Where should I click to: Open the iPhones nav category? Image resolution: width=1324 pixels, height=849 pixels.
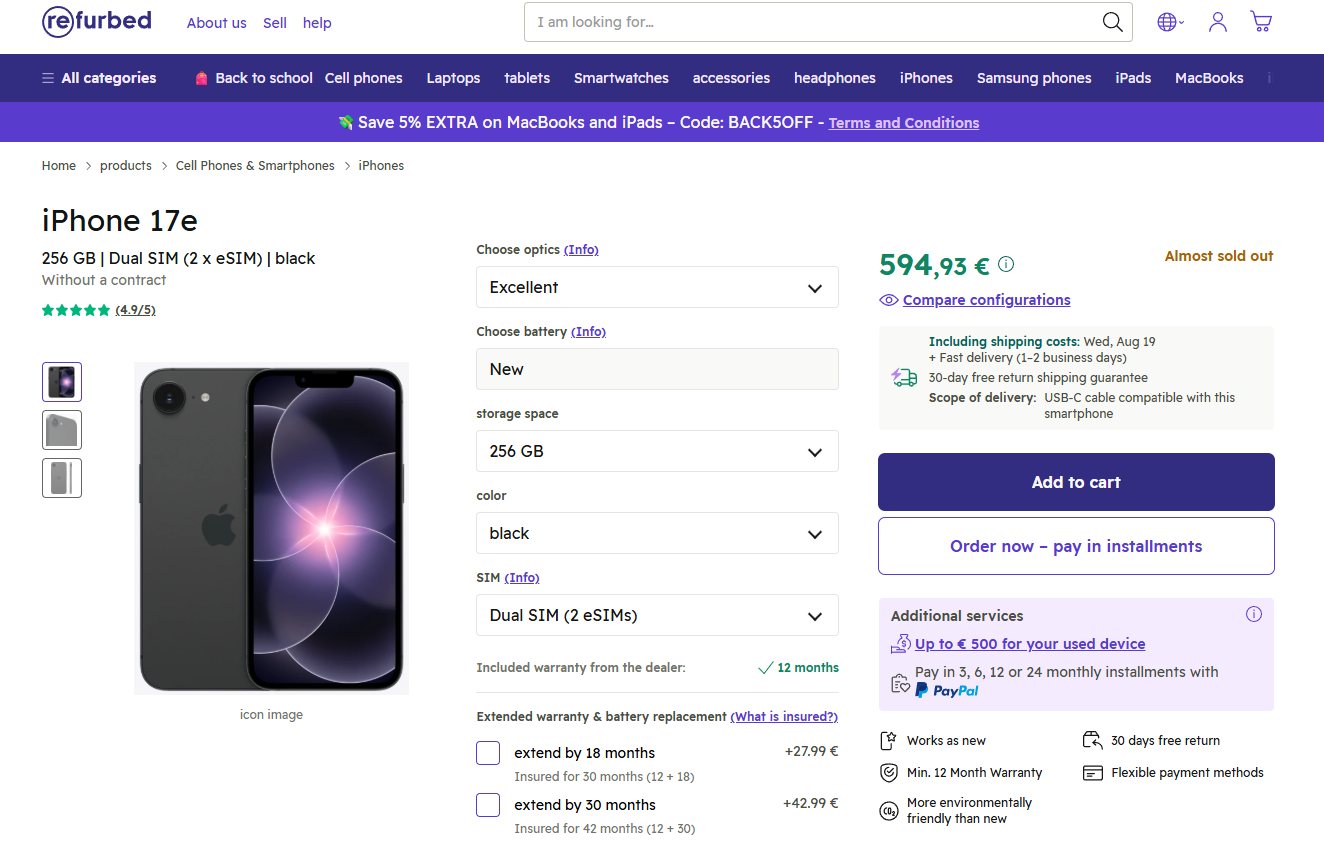[x=926, y=78]
